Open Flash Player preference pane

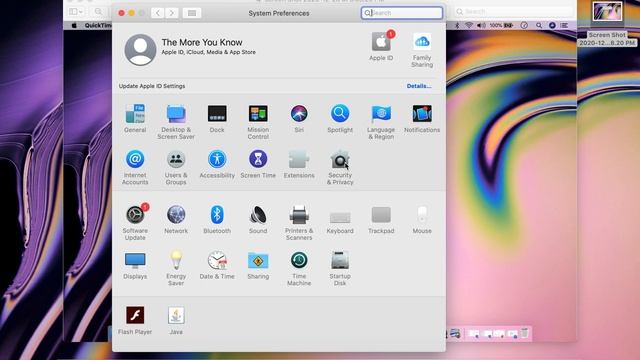coord(135,315)
